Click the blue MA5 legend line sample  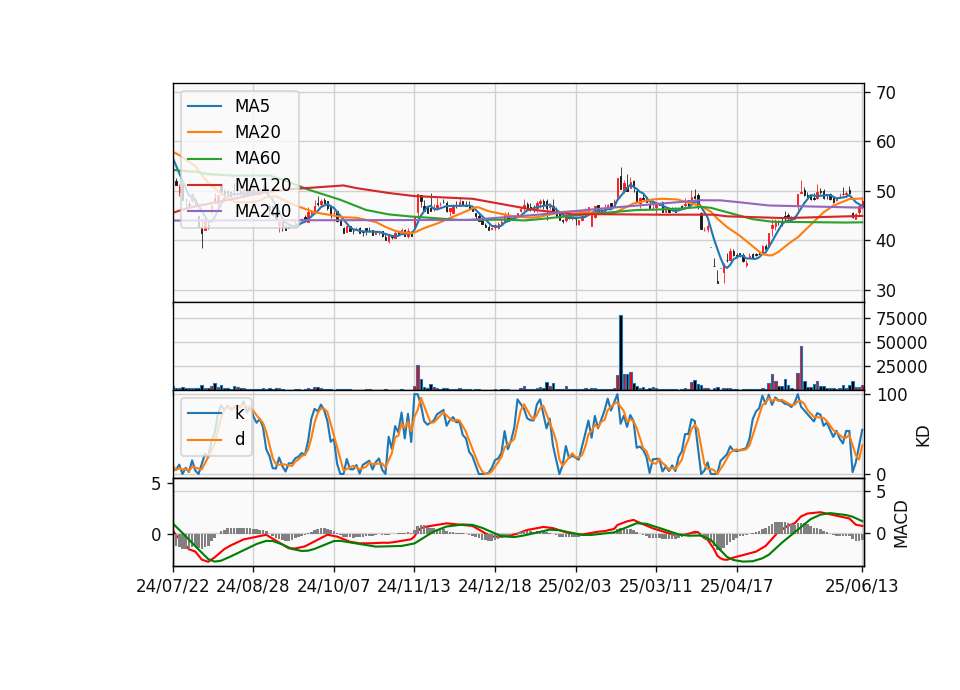(204, 107)
